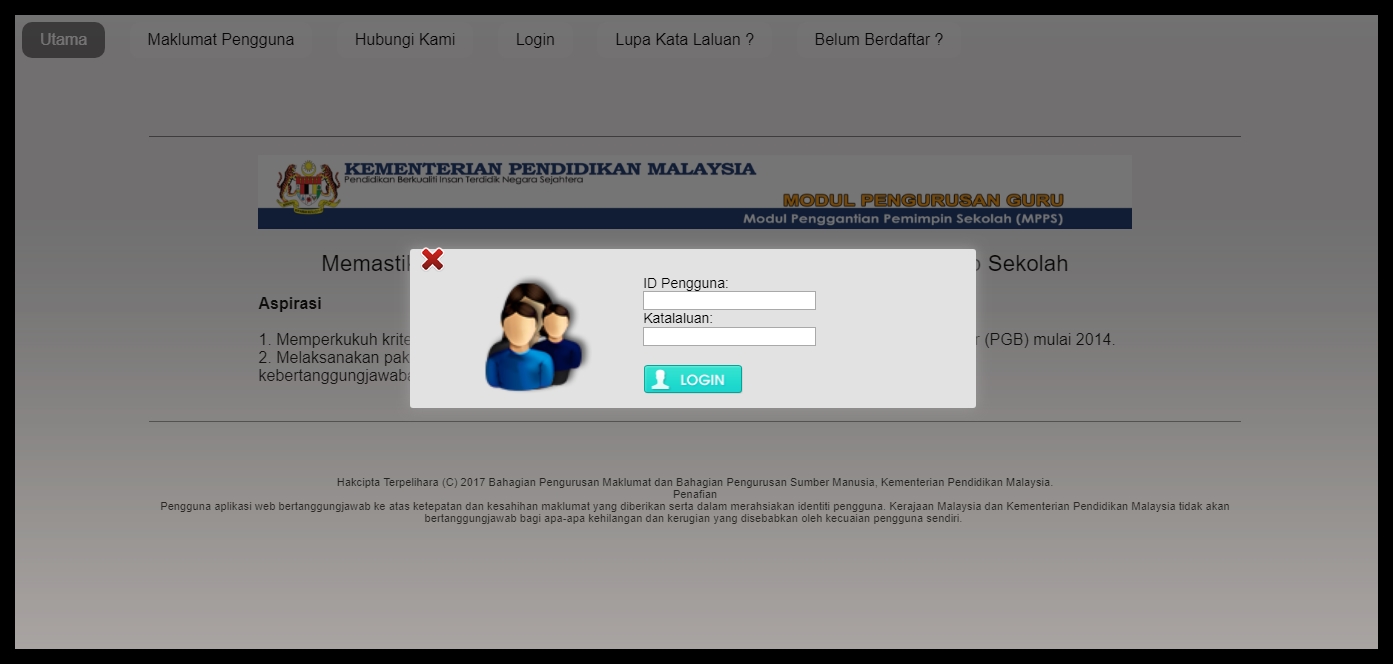Click the Malaysia coat of arms crest

tap(309, 186)
